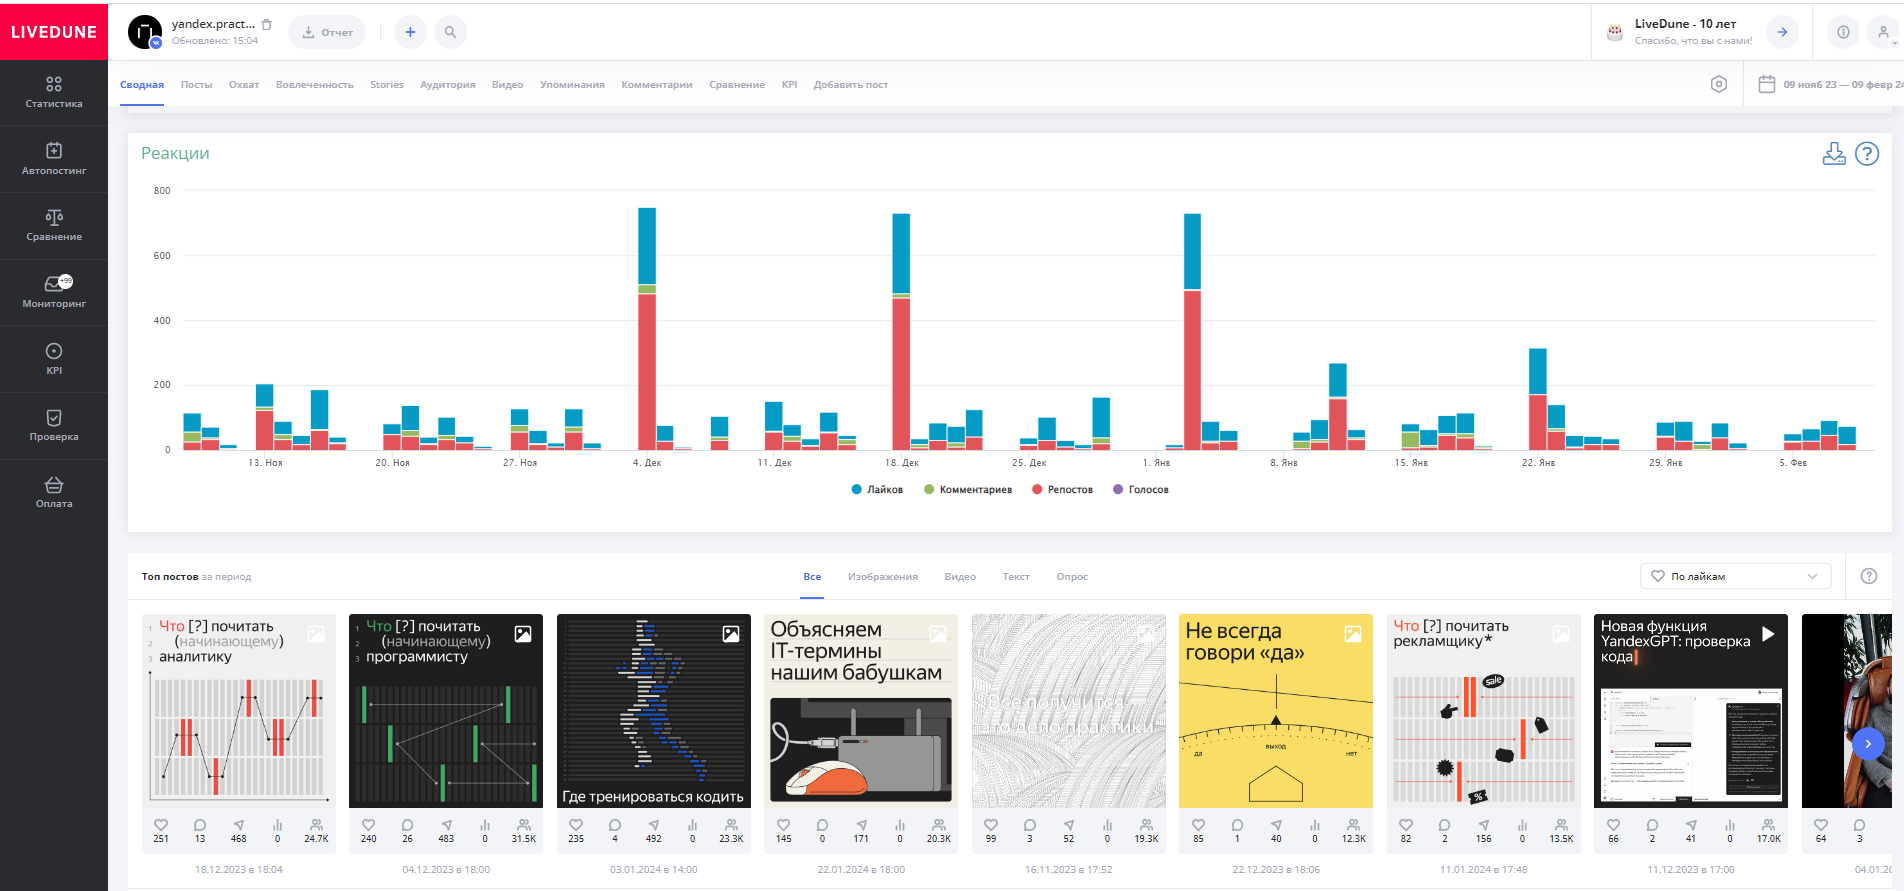The height and width of the screenshot is (891, 1904).
Task: Switch to the KPI tab in top navigation
Action: (x=790, y=85)
